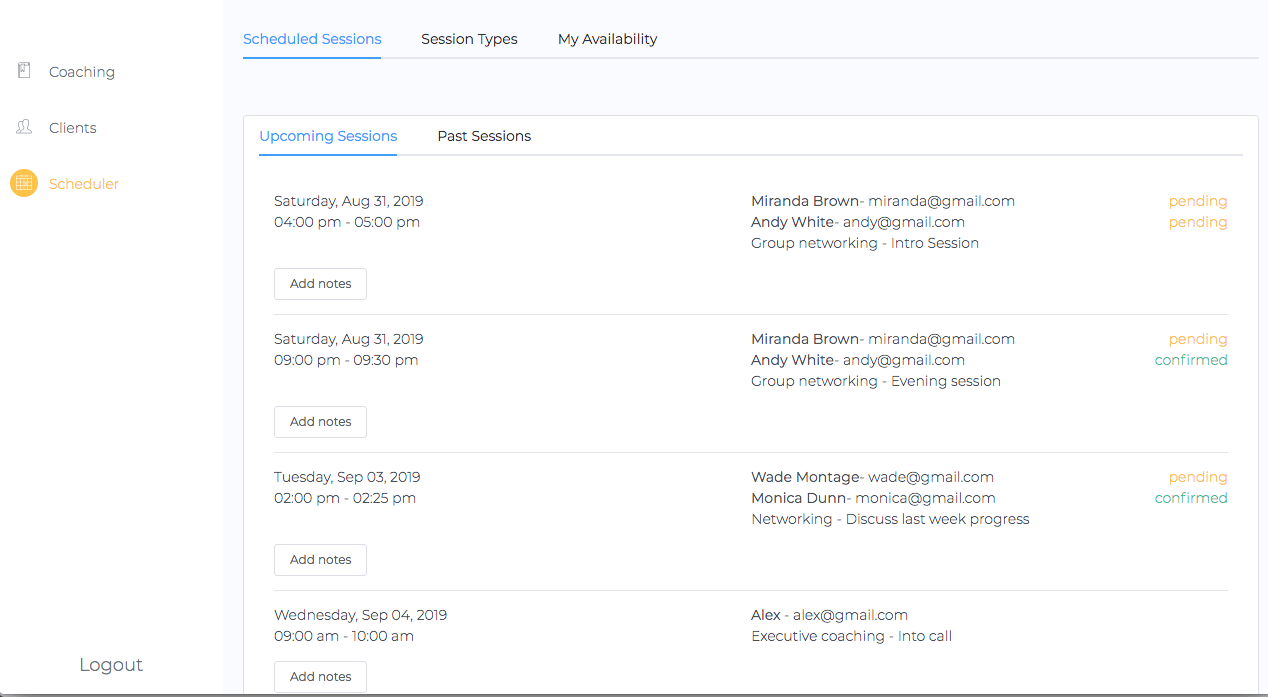Add notes to the Sep 04 session

coord(320,677)
